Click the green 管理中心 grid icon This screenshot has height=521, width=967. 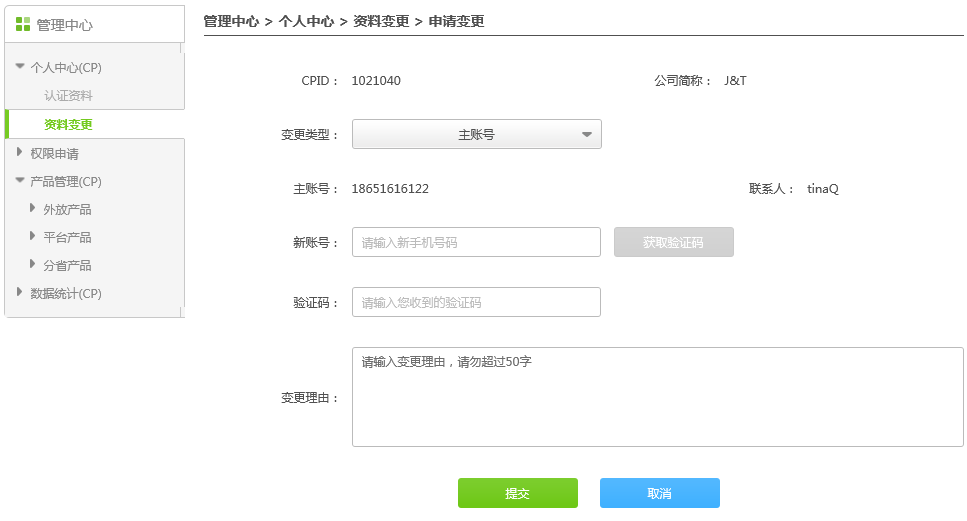[23, 24]
